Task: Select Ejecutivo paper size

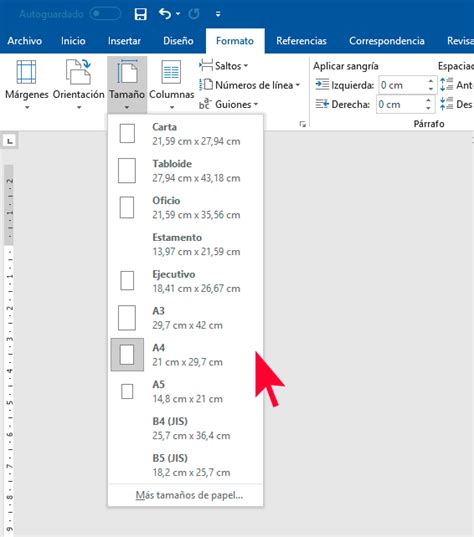Action: point(185,281)
